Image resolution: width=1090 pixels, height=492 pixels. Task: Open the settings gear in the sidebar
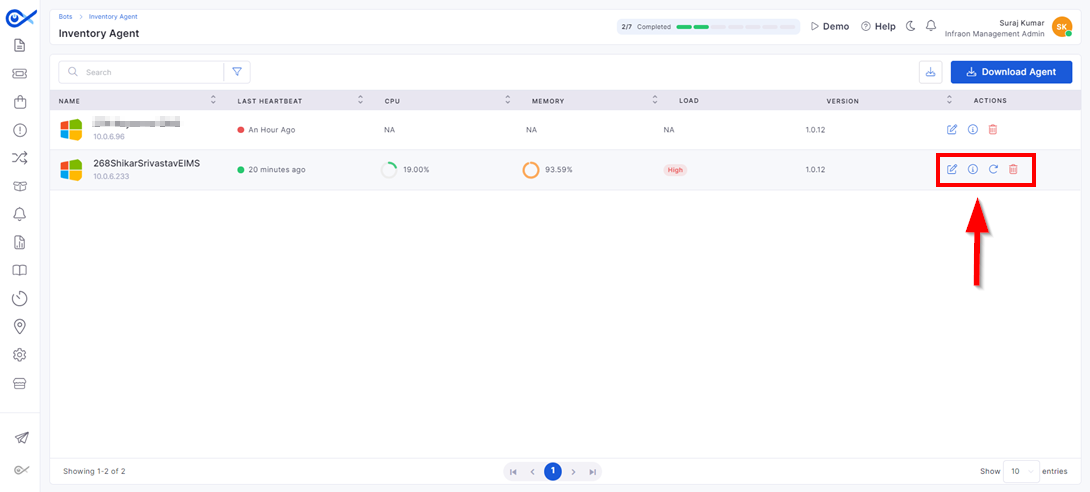19,355
